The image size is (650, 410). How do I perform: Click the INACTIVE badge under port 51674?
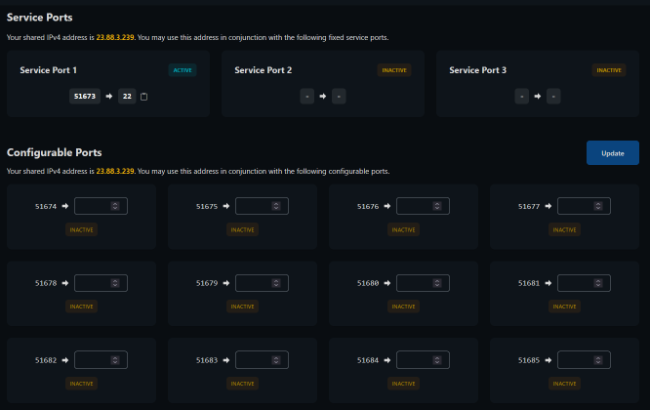click(82, 229)
